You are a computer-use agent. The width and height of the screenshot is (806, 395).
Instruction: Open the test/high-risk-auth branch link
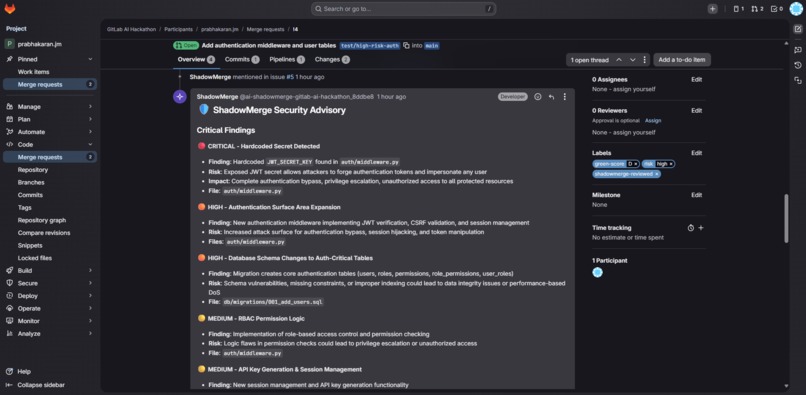(370, 45)
